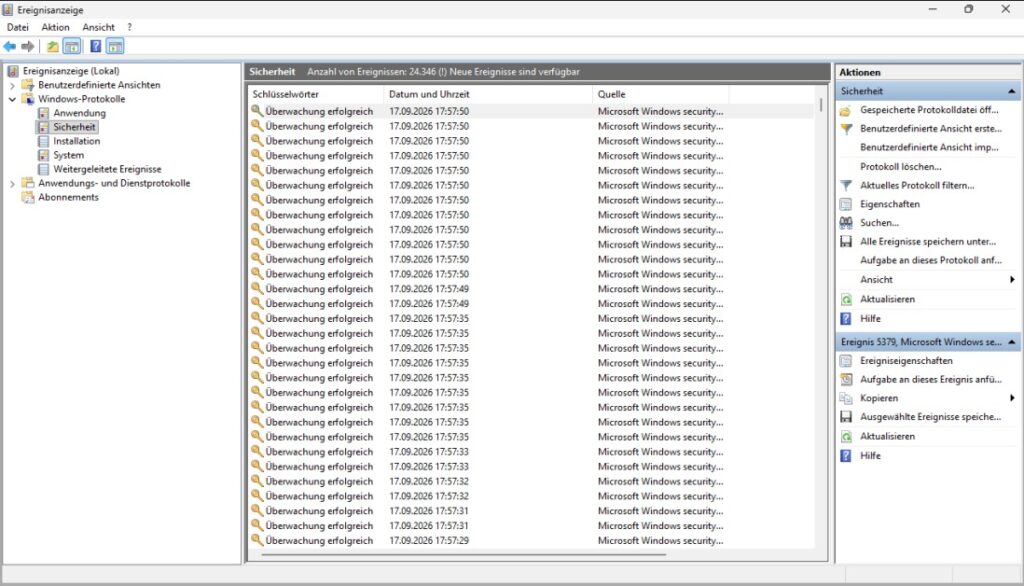Select the Abonnements tree item
Image resolution: width=1024 pixels, height=586 pixels.
point(68,197)
